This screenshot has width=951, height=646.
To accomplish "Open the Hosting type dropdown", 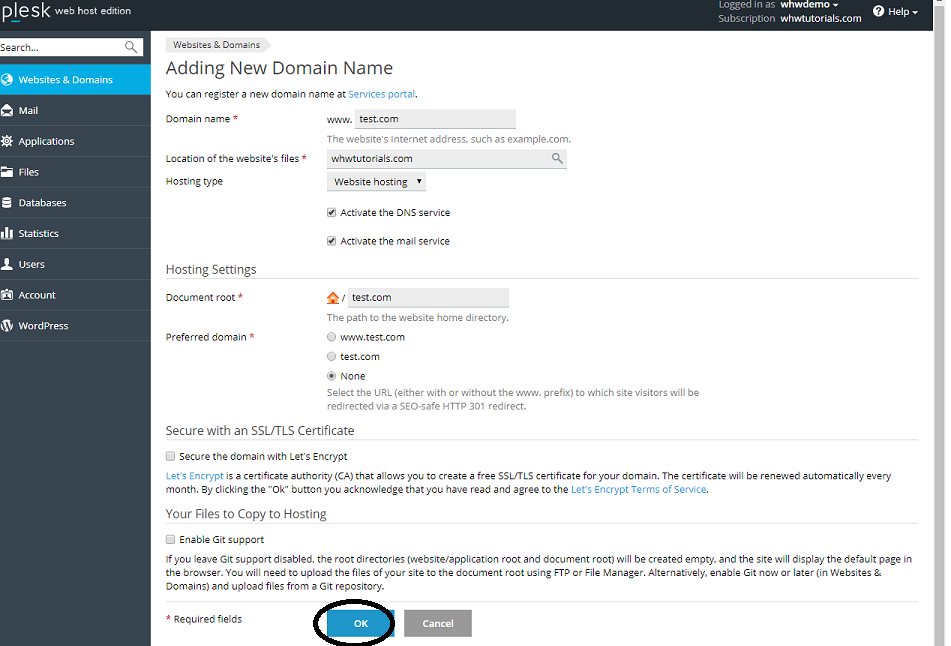I will click(x=376, y=181).
